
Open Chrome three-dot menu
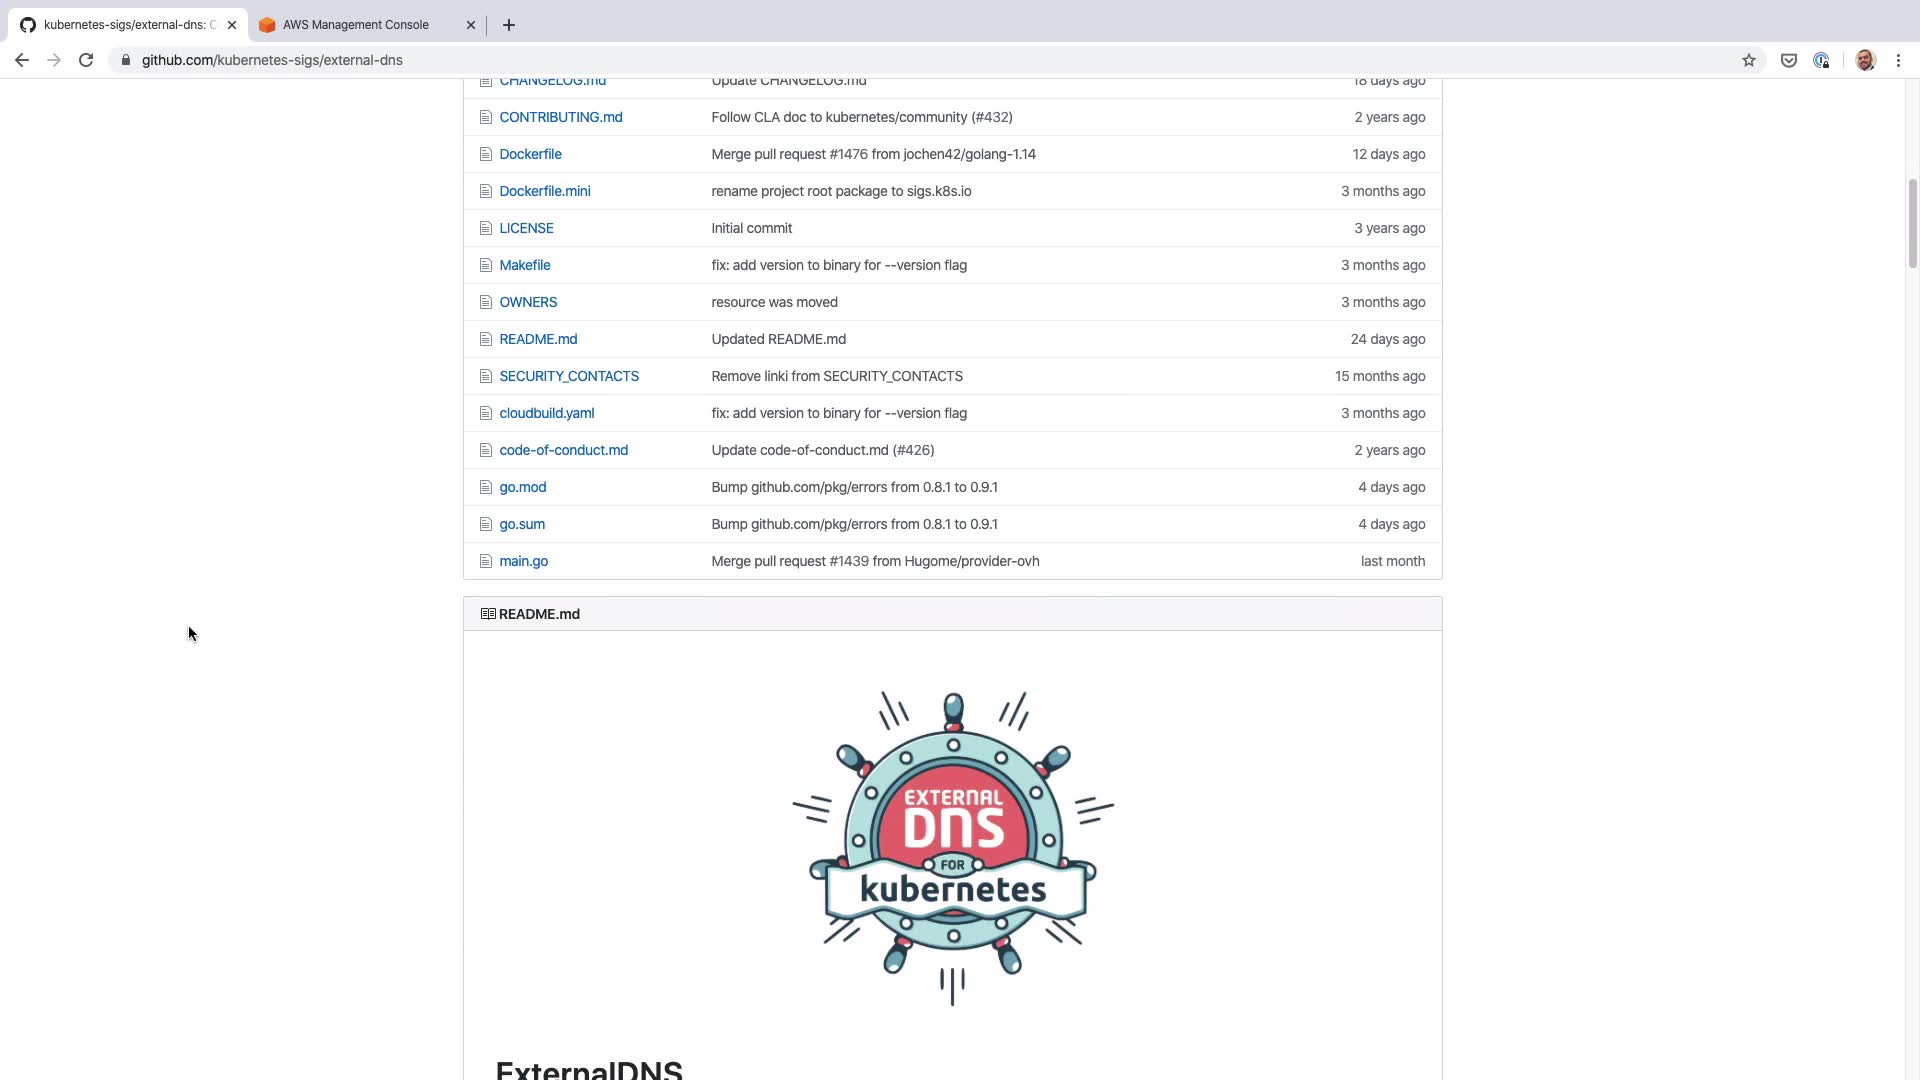1898,60
